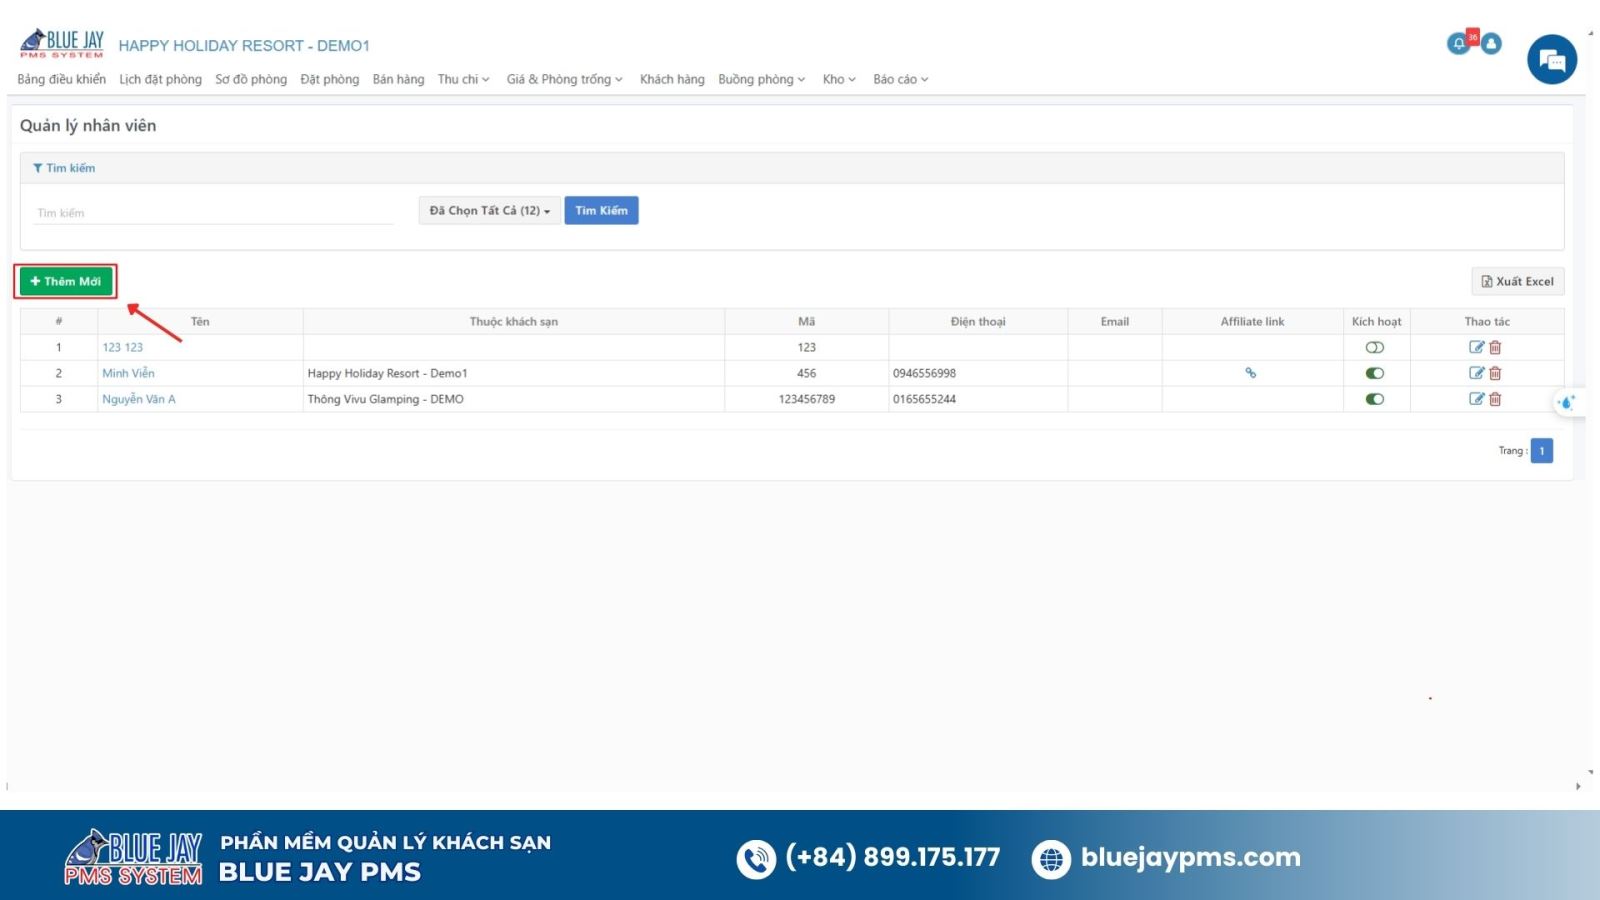1600x900 pixels.
Task: Select page 1 in the pagination control
Action: click(x=1543, y=450)
